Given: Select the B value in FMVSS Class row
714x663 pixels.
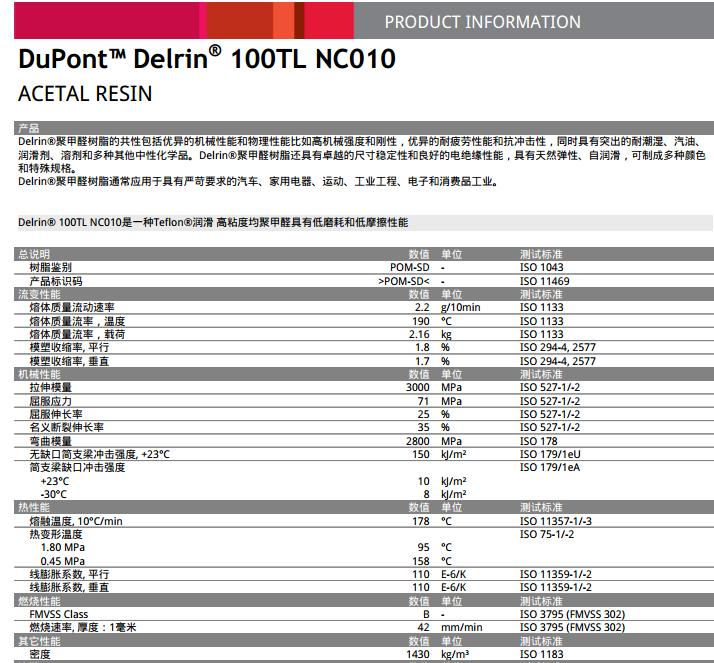Looking at the screenshot, I should click(x=426, y=614).
